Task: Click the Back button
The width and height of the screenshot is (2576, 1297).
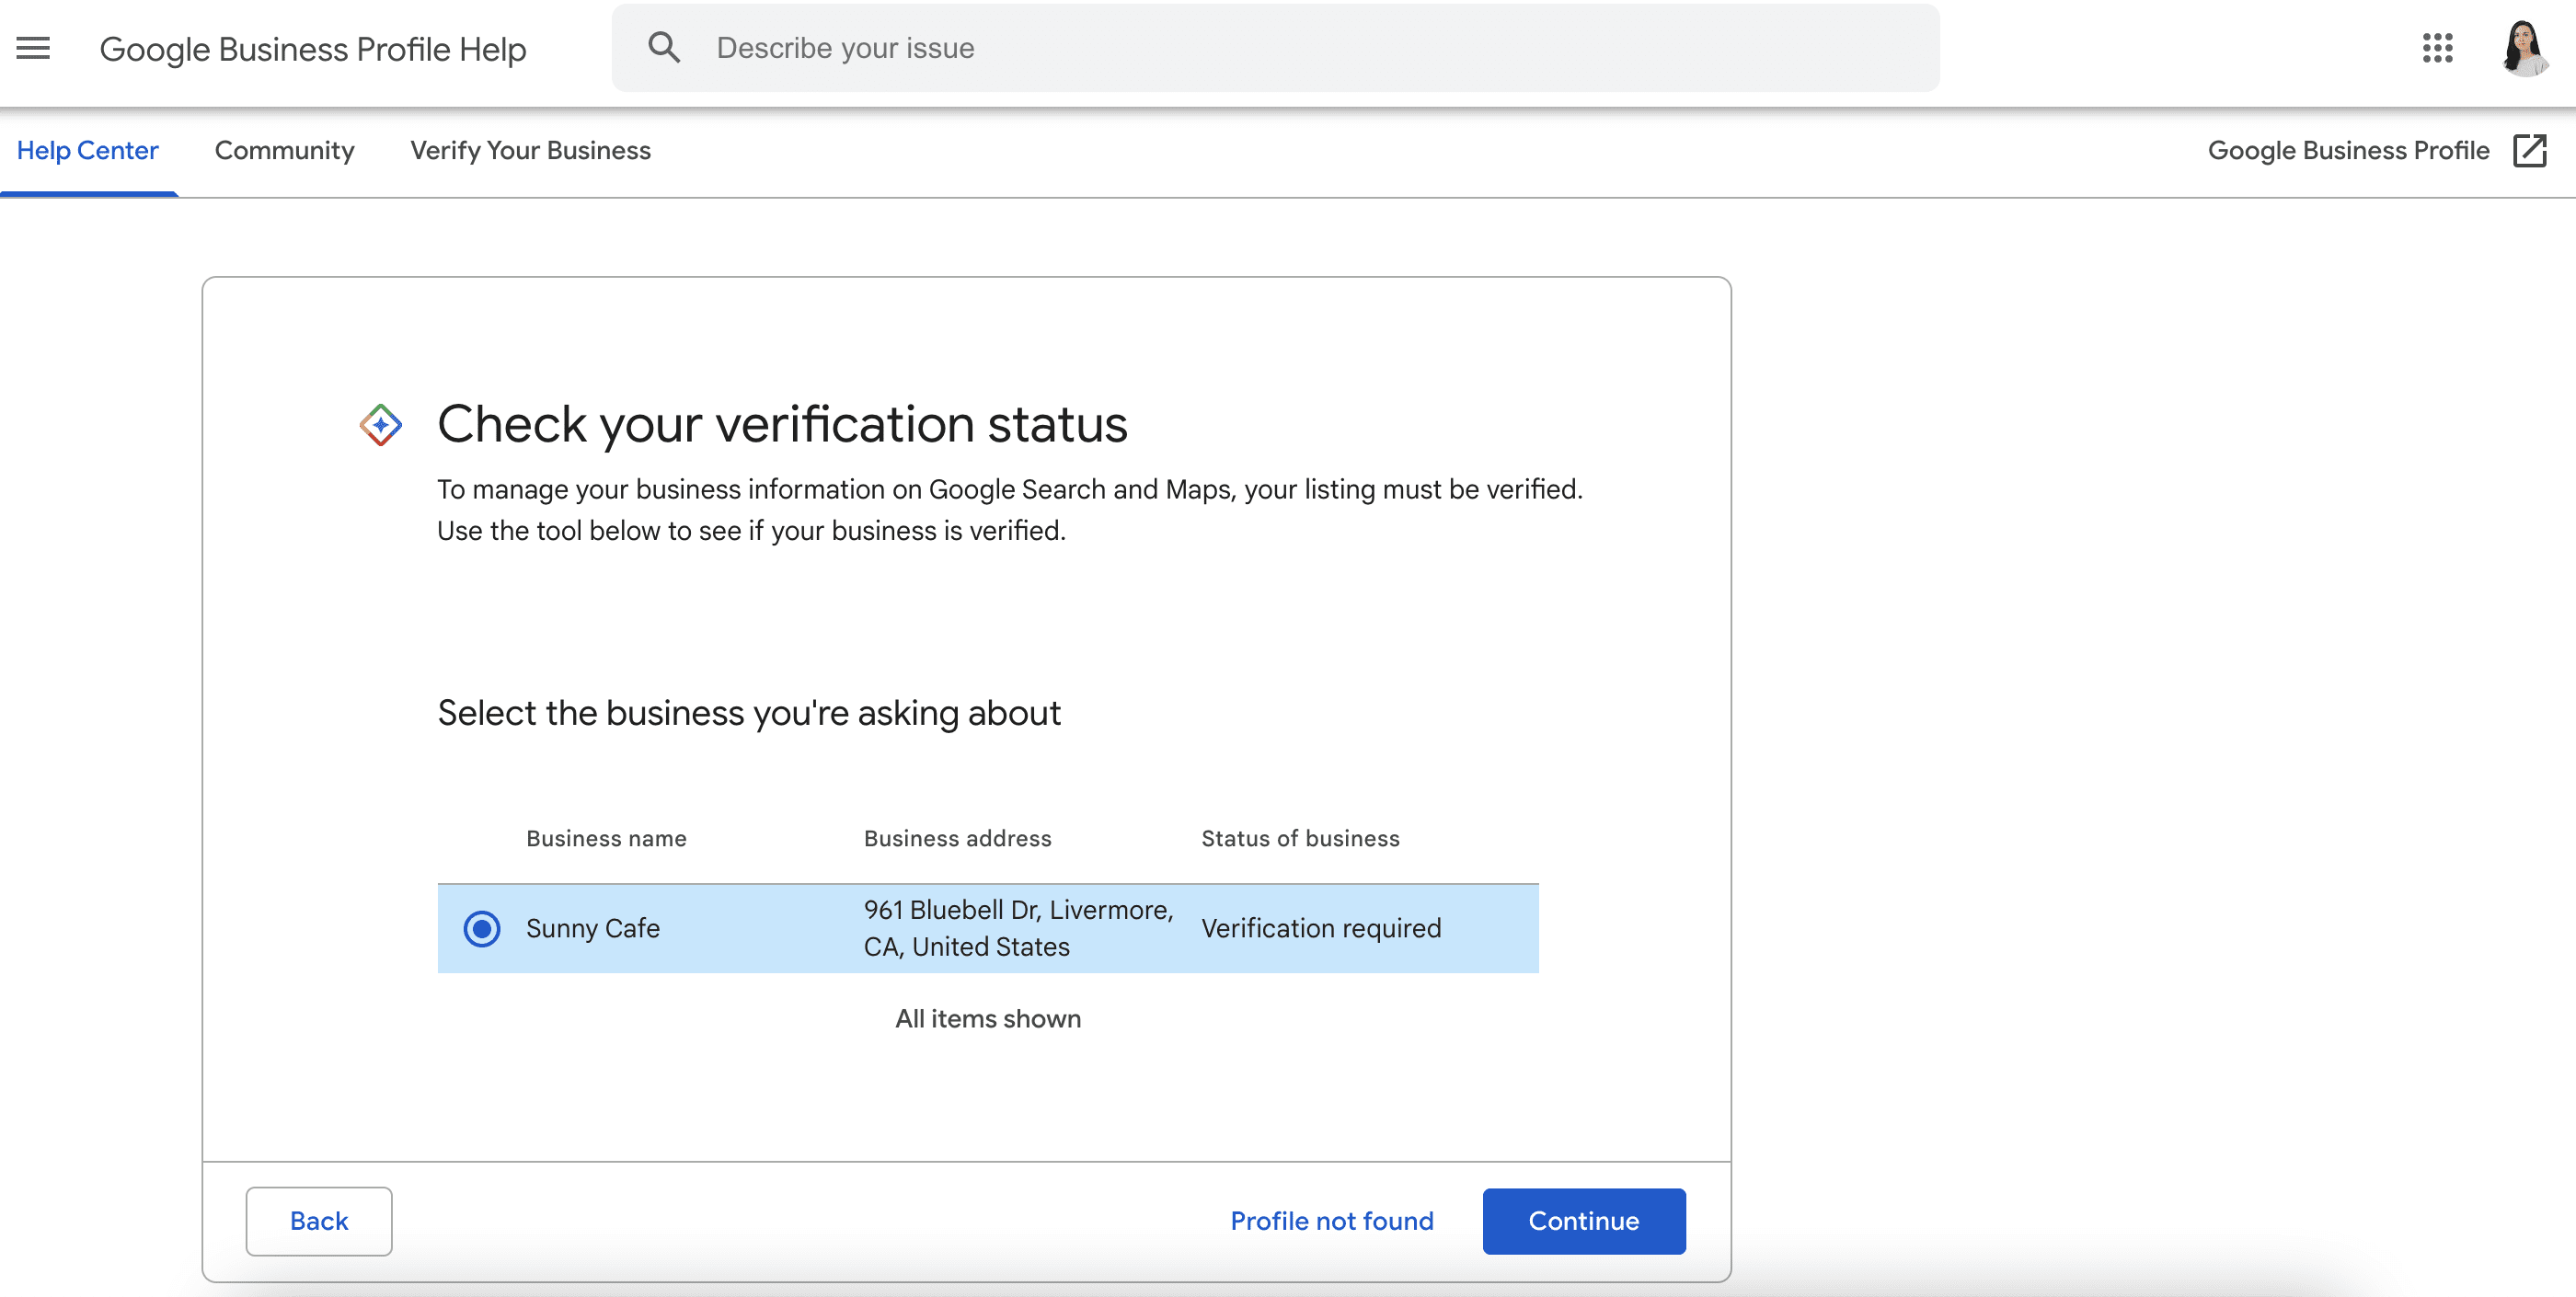Action: pos(319,1221)
